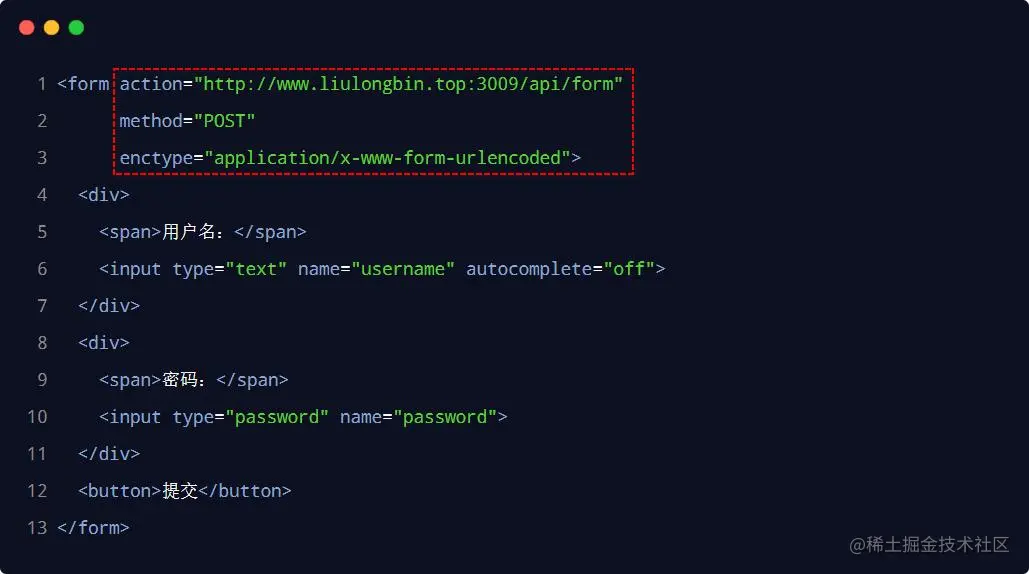Click line number 10 in gutter
1029x574 pixels.
coord(37,417)
